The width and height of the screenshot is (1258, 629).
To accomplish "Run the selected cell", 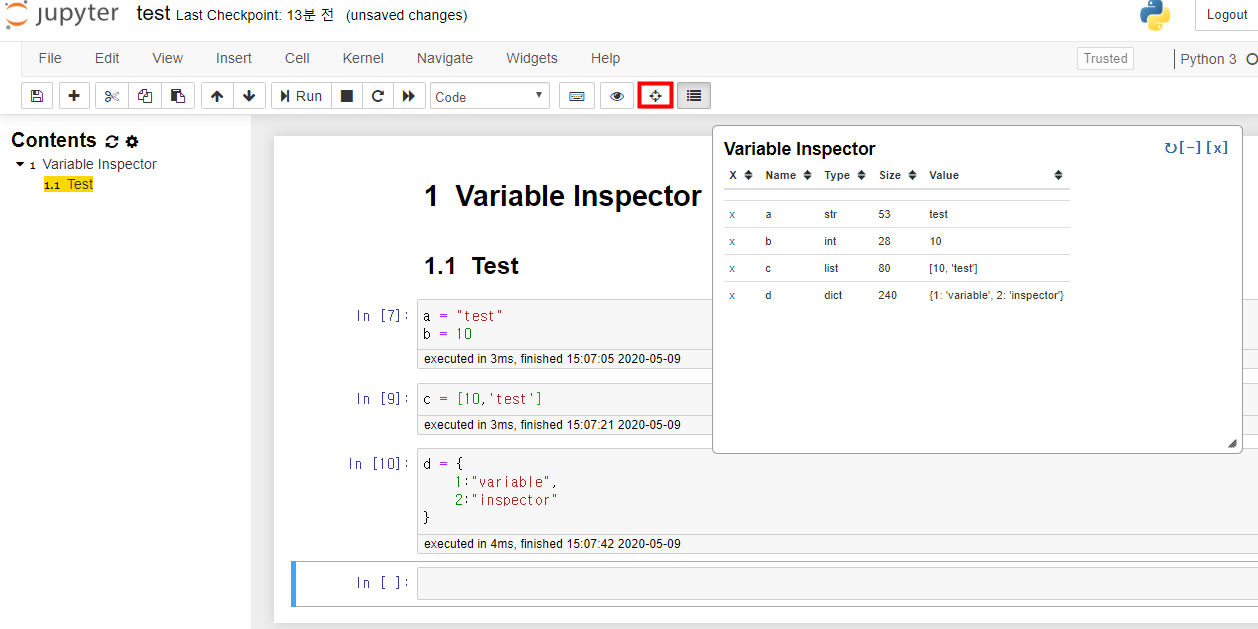I will coord(301,96).
